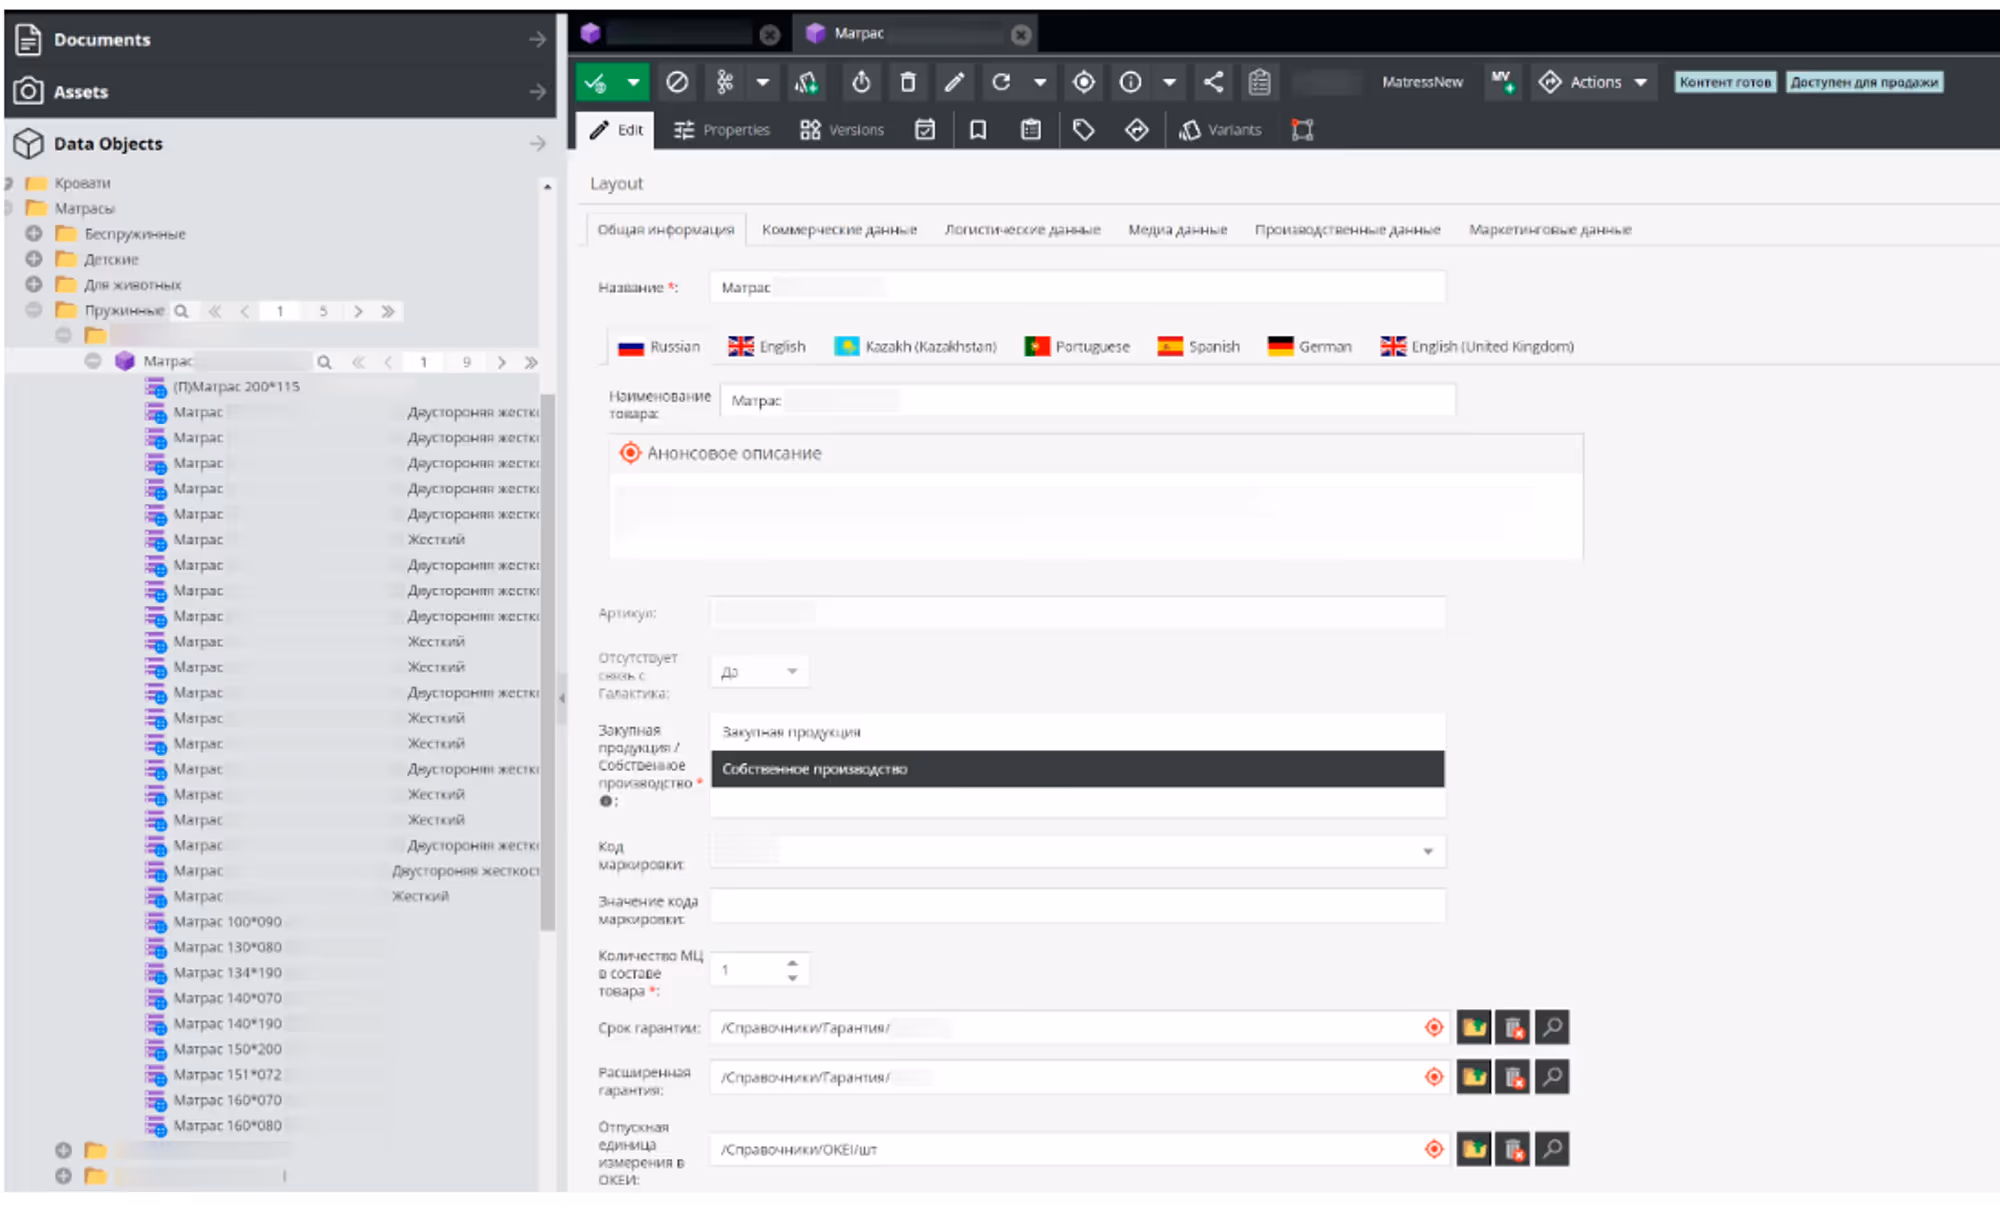
Task: Expand the 'Для животных' folder
Action: tap(34, 285)
